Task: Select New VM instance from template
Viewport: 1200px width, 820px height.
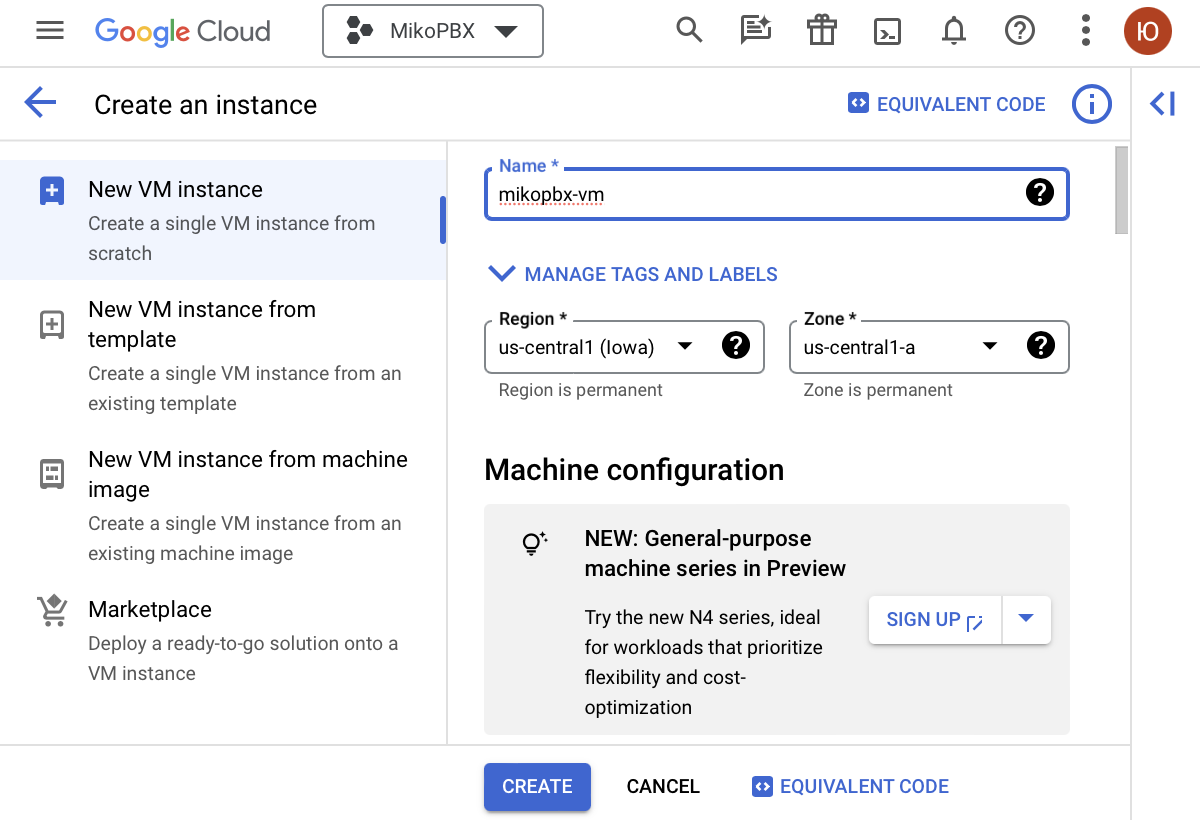Action: (202, 325)
